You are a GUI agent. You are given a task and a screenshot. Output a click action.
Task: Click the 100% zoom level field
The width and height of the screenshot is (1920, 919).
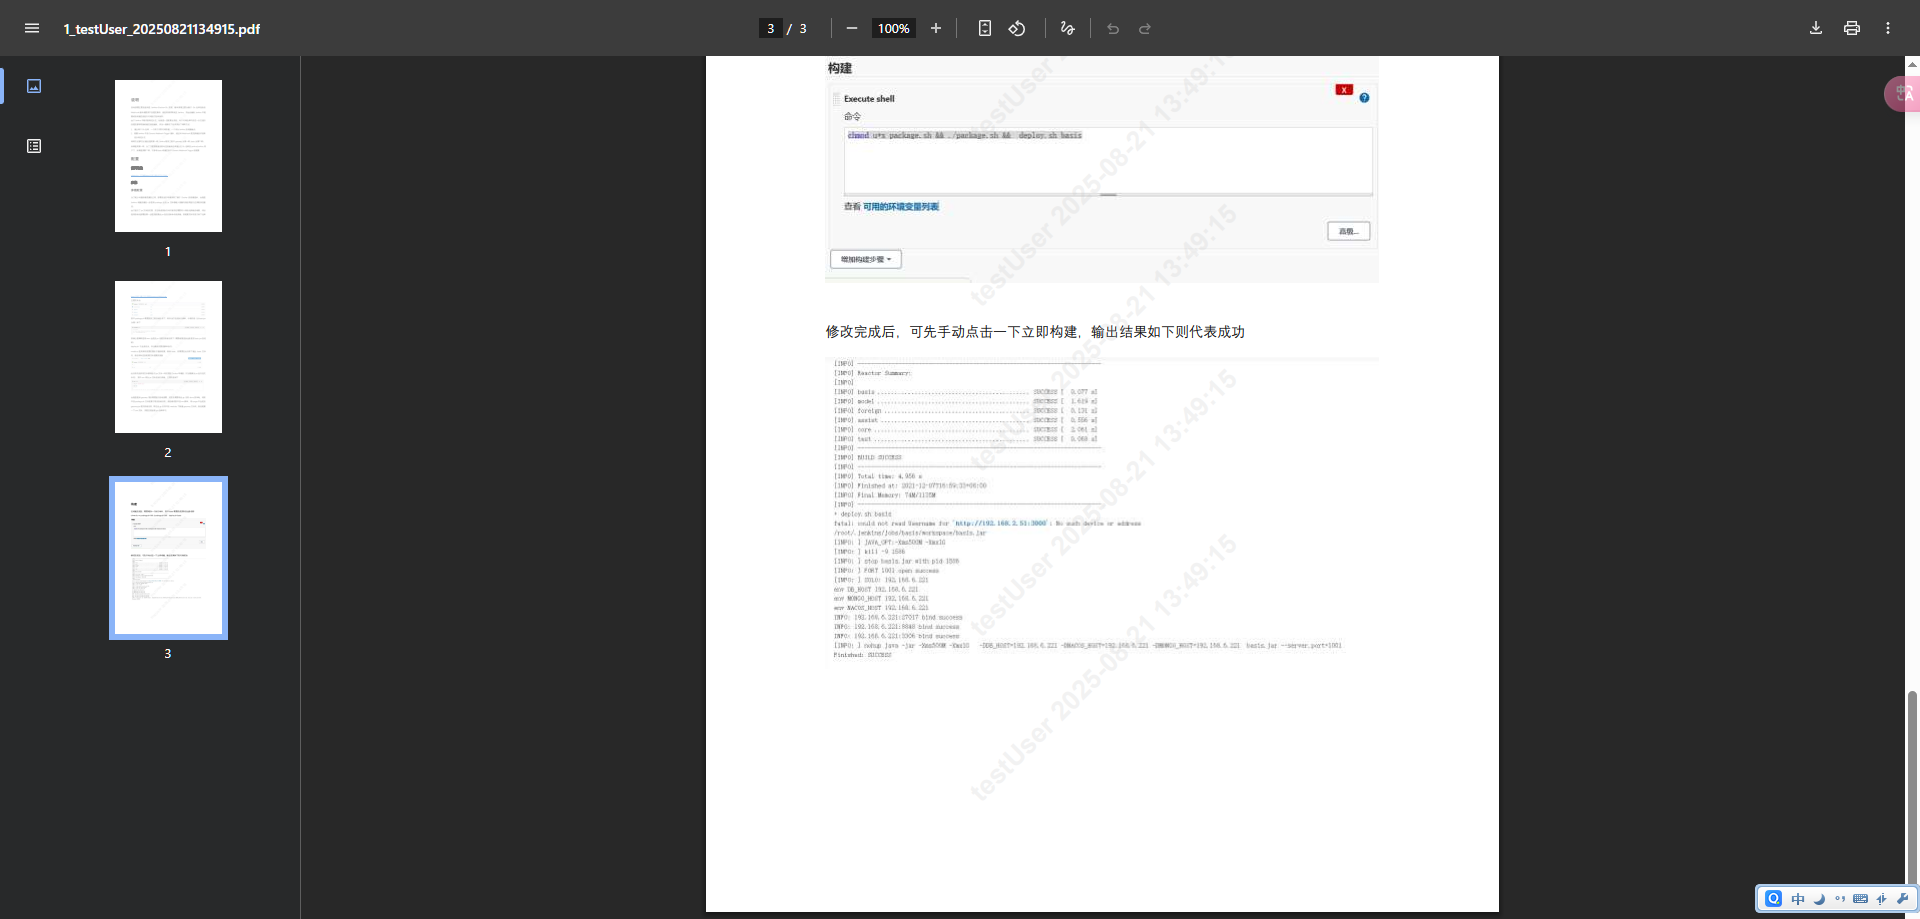click(x=893, y=28)
